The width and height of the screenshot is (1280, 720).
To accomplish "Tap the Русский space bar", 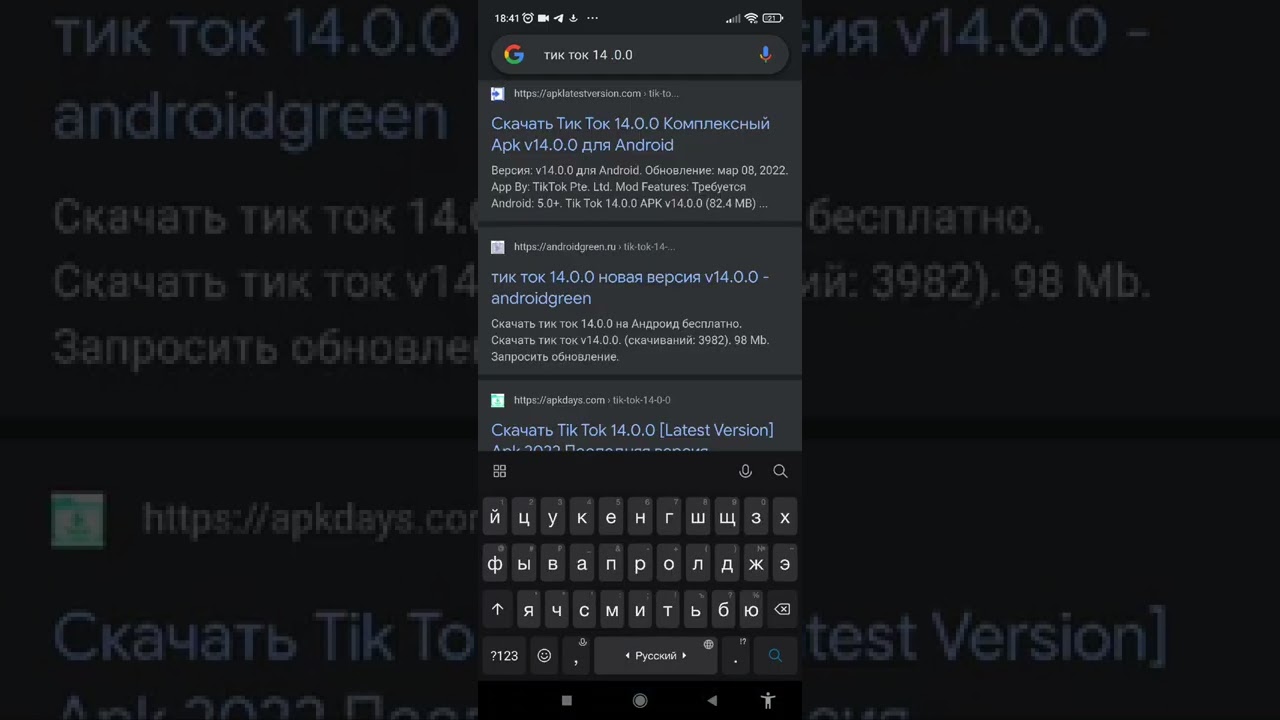I will (656, 656).
